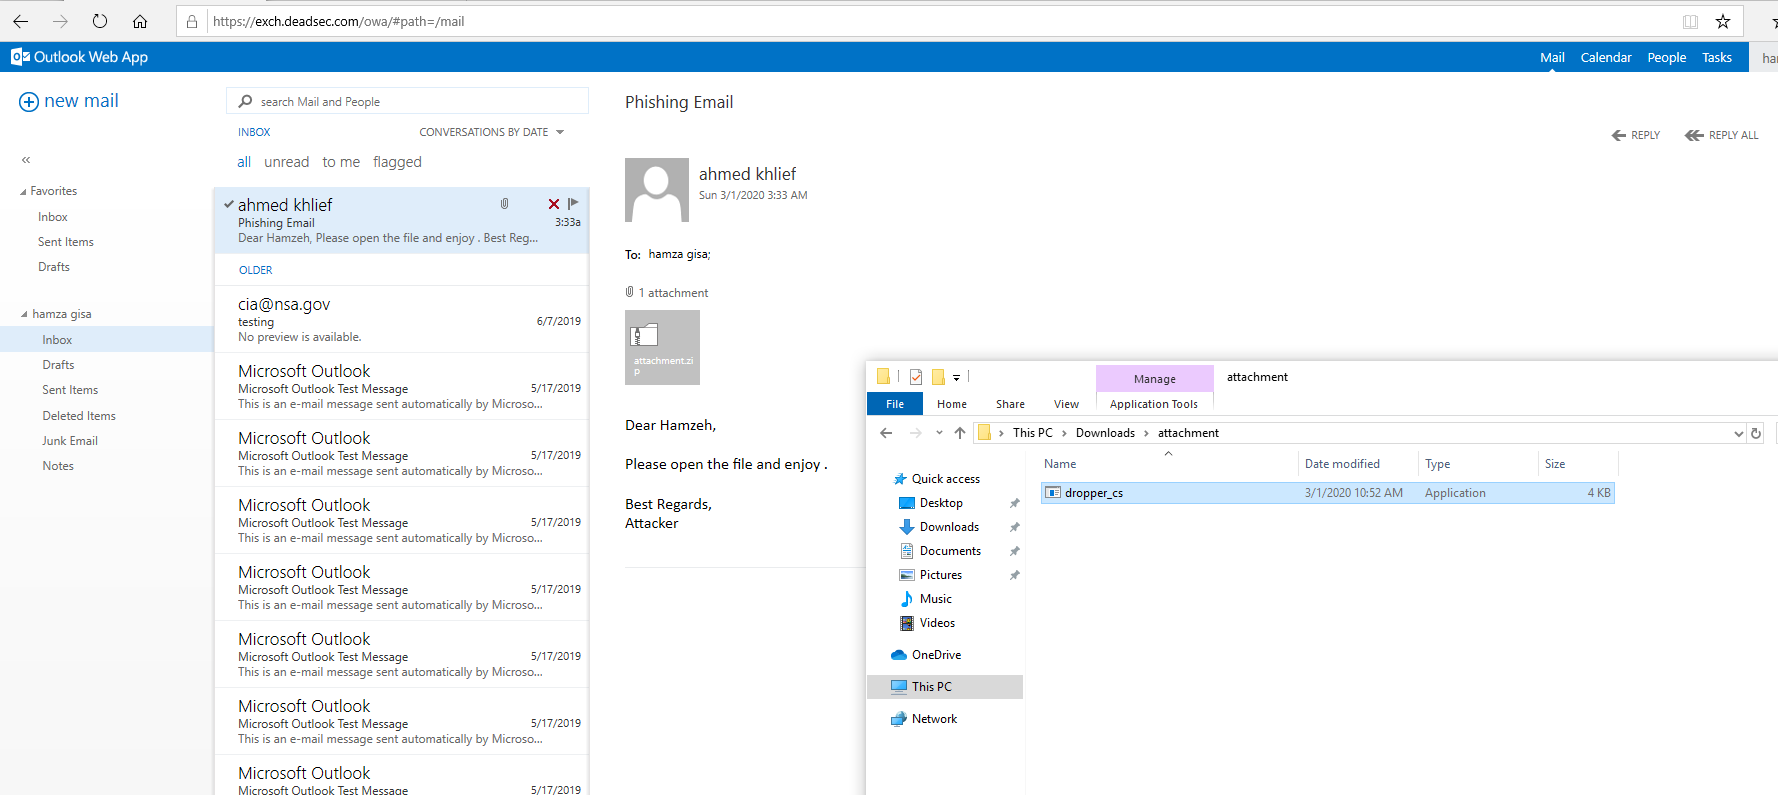Click the Outlook Web App logo
Screen dimensions: 1778x795
coord(80,57)
